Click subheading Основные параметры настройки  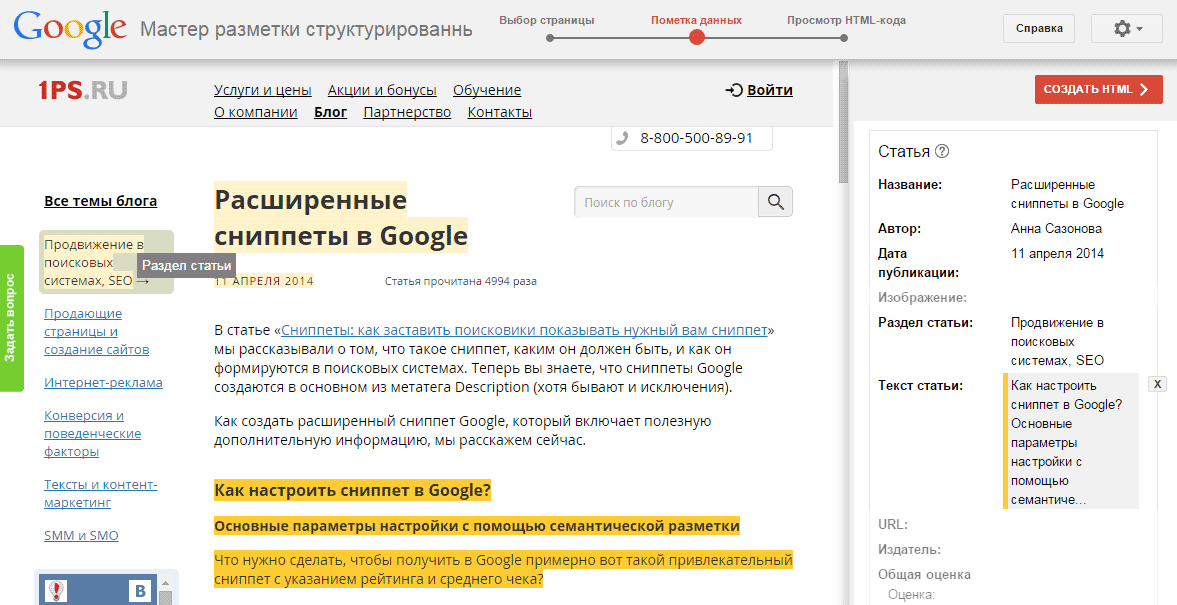point(477,526)
